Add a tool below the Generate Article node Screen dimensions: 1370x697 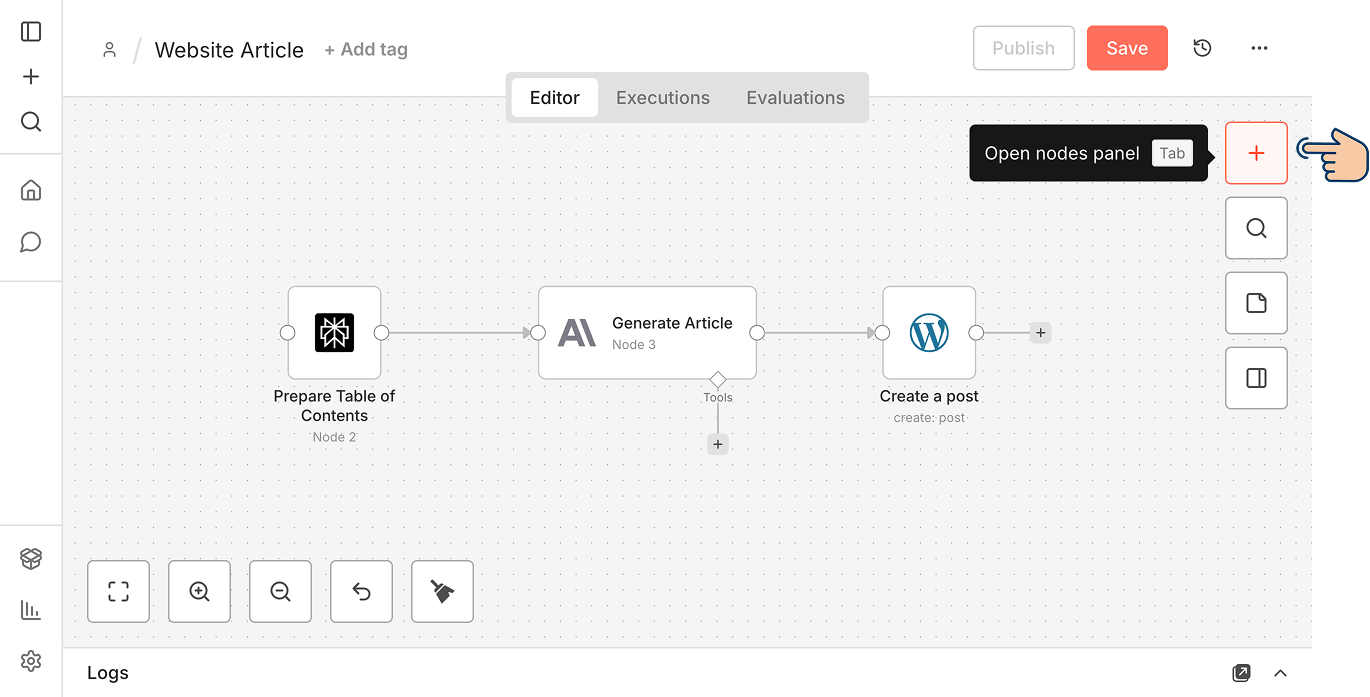(x=717, y=443)
